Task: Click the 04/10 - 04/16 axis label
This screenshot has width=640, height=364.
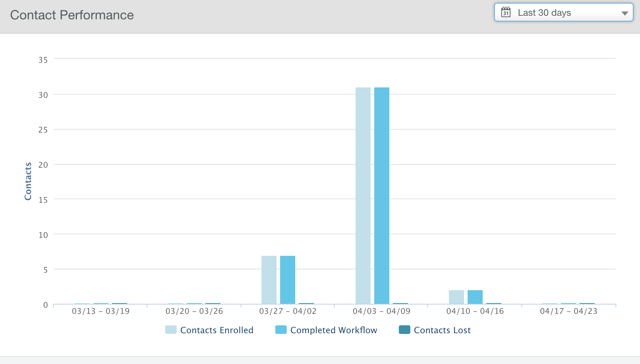Action: point(475,311)
